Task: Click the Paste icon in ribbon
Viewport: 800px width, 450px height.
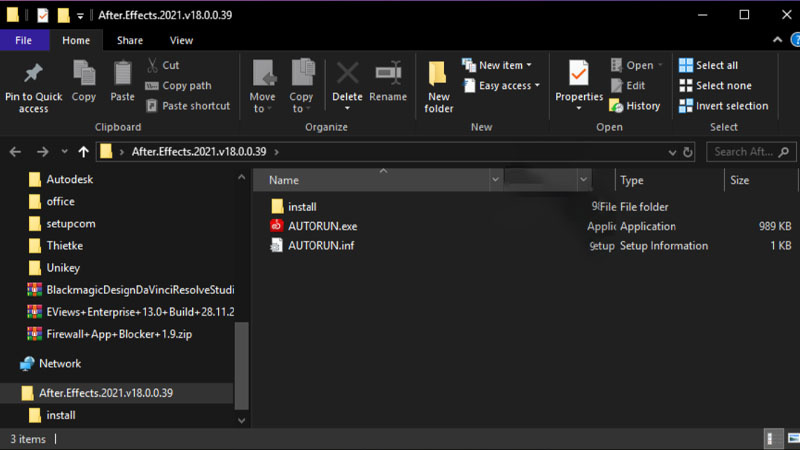Action: pos(122,74)
